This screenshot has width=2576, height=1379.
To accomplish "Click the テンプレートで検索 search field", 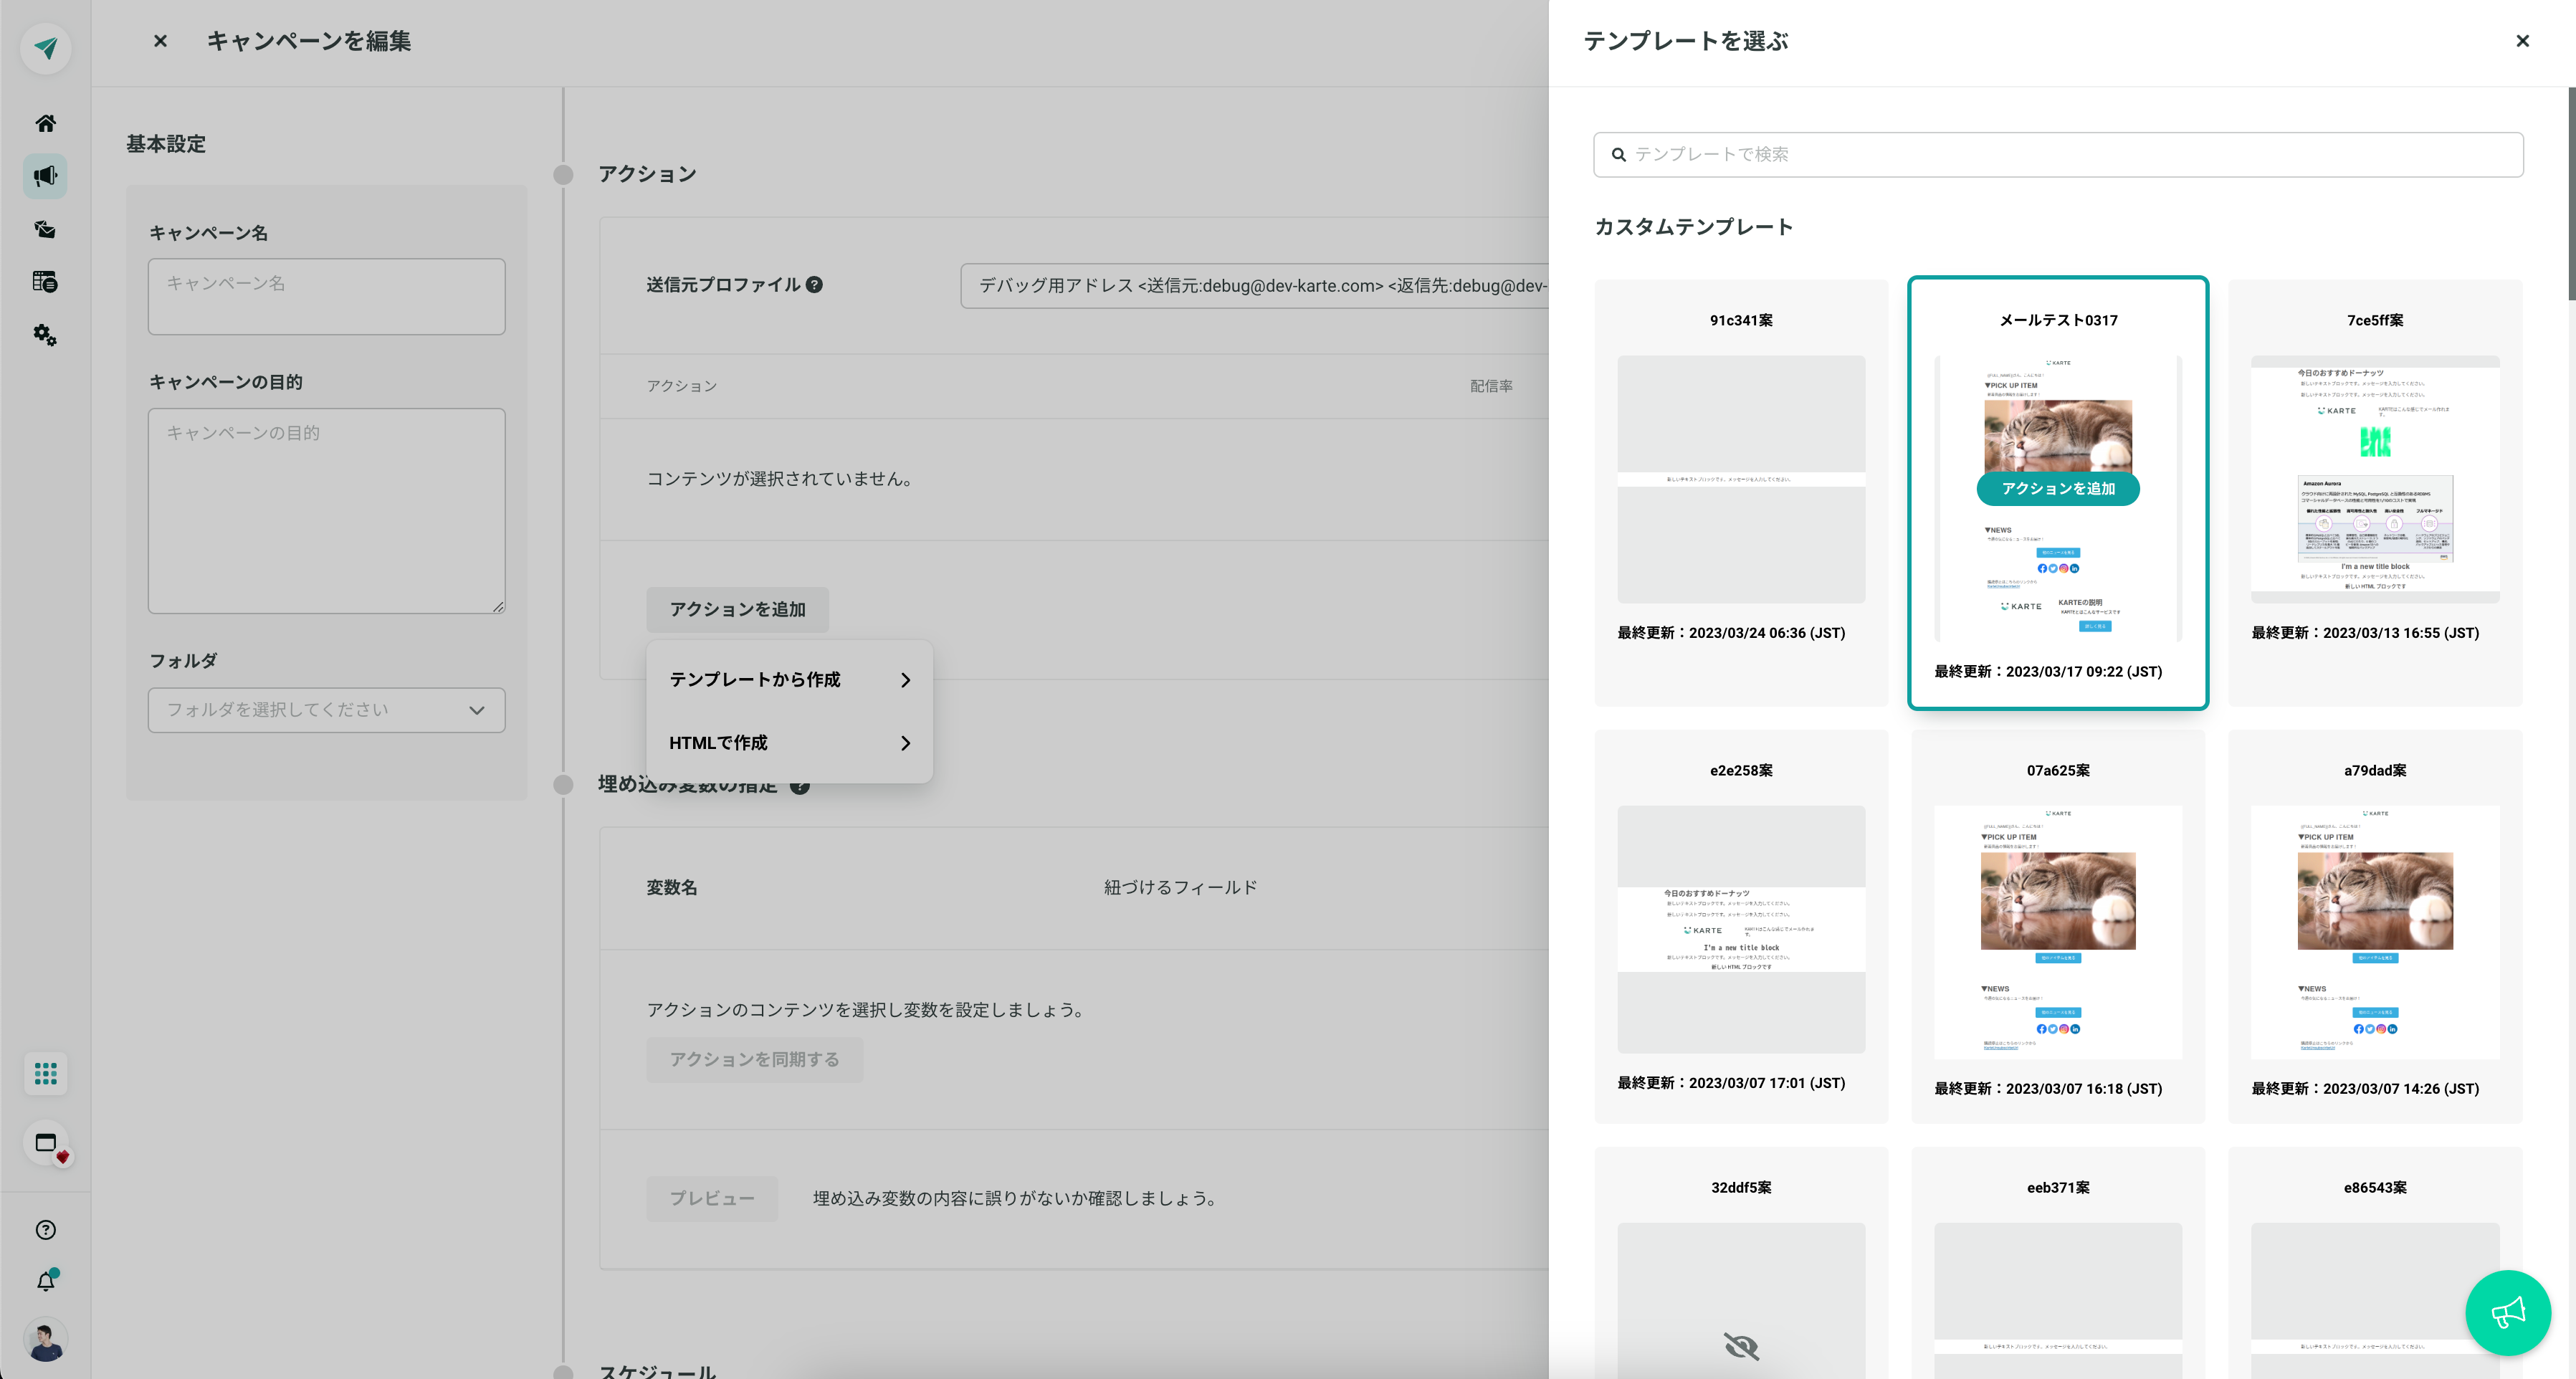I will 2058,155.
